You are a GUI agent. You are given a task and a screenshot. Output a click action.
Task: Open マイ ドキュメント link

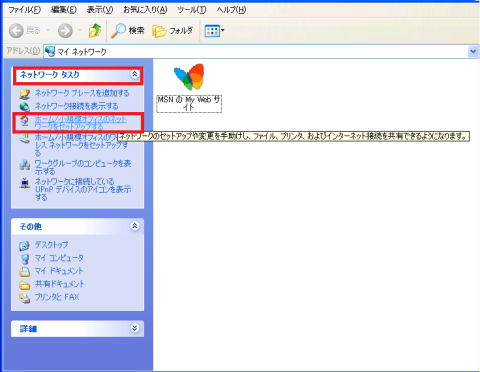point(59,271)
